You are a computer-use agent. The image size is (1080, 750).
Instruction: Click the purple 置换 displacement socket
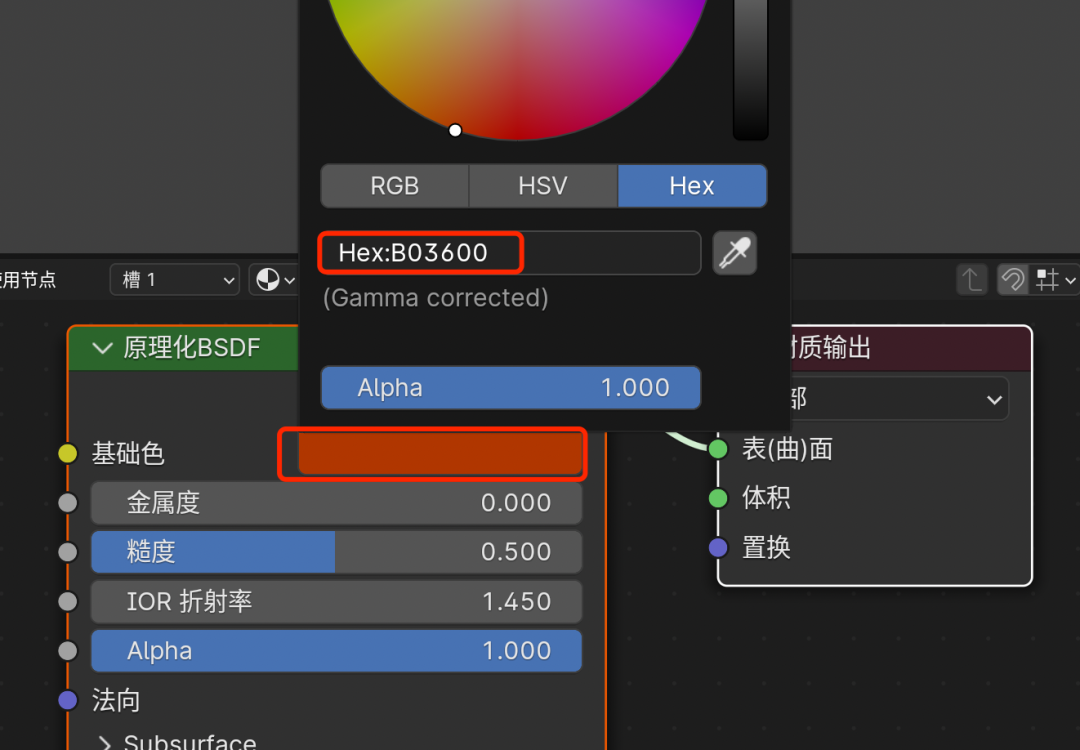click(x=718, y=548)
